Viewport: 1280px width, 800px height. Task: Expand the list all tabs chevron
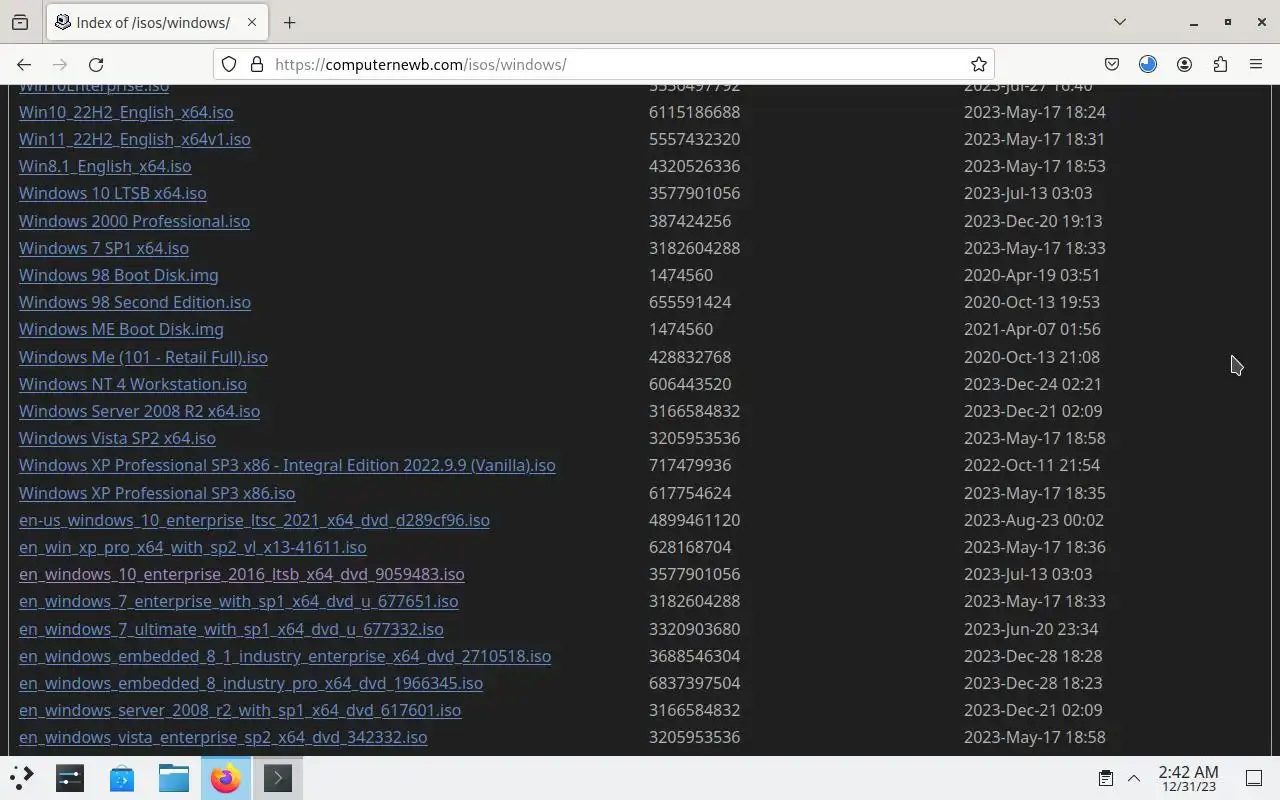[1120, 22]
